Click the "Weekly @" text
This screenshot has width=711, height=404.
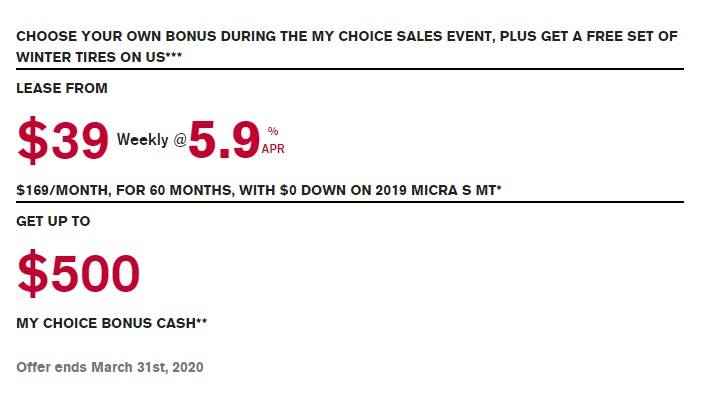pos(151,140)
